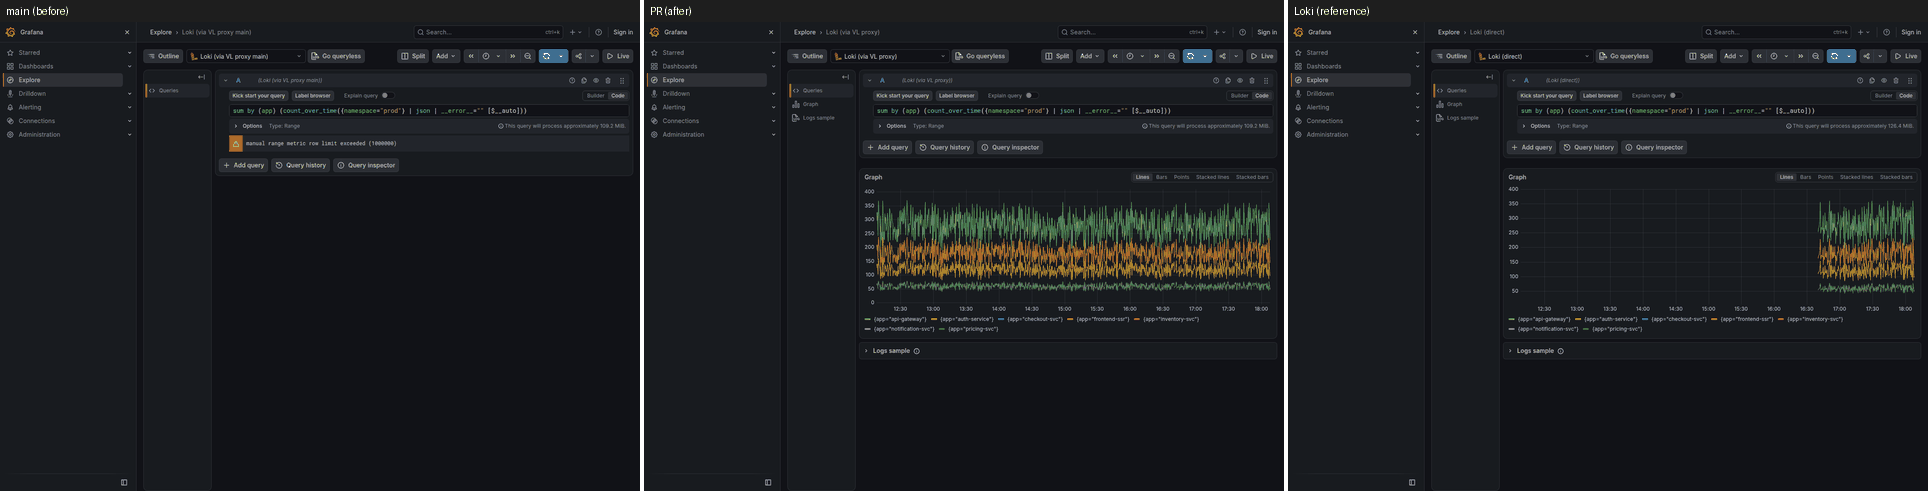This screenshot has width=1928, height=491.
Task: Select Stacked bars graph style in Loki (reference)
Action: [1896, 177]
